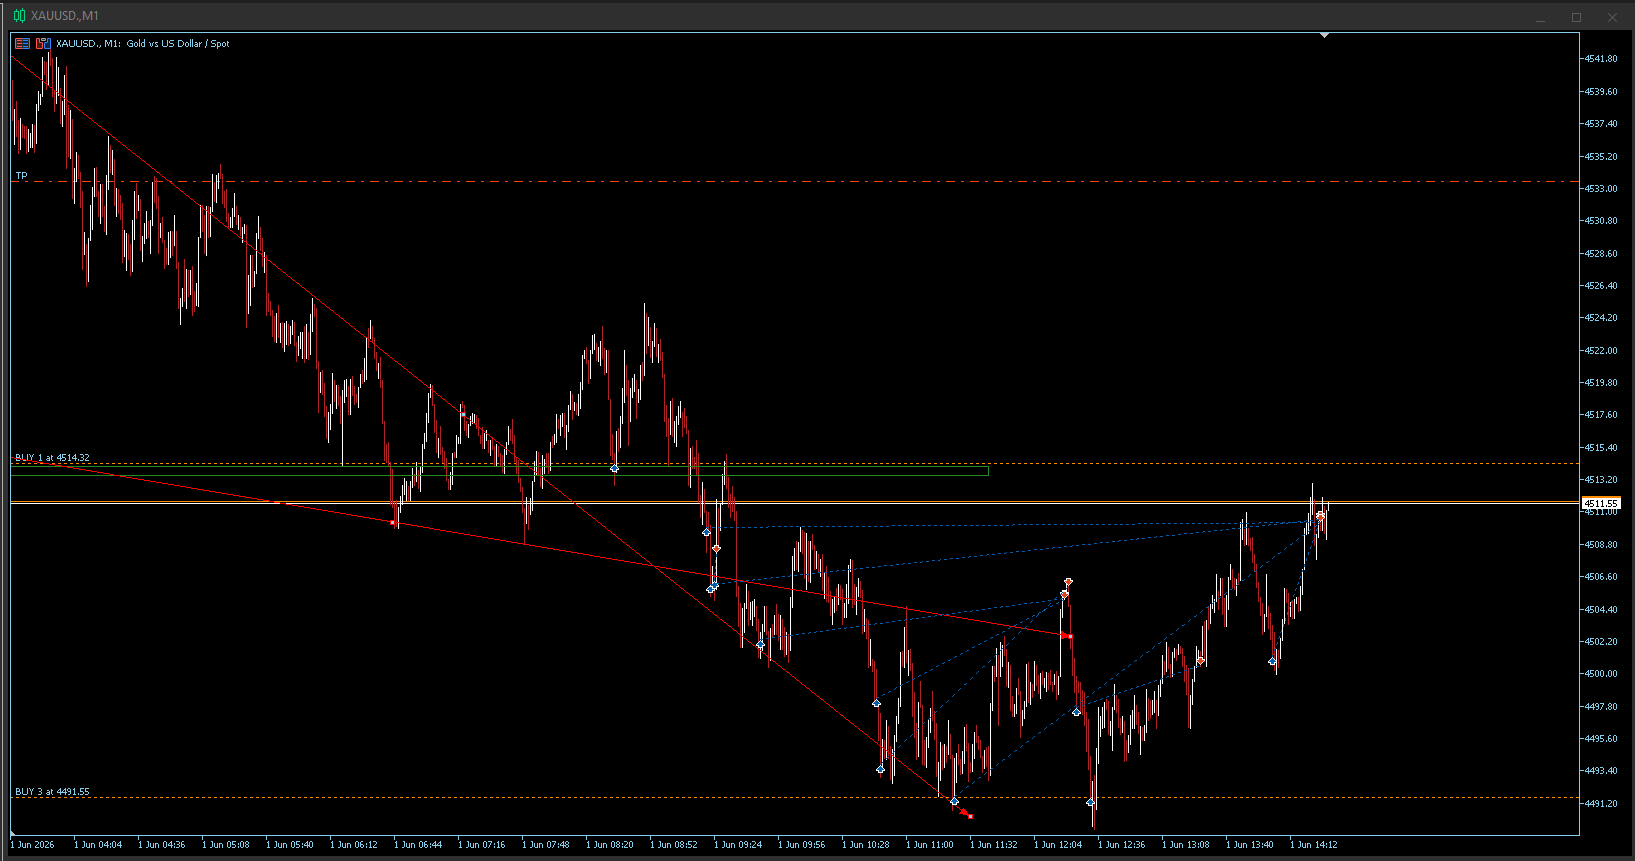Click the '1 Jun 11:32' time label
The image size is (1635, 861).
click(x=994, y=845)
